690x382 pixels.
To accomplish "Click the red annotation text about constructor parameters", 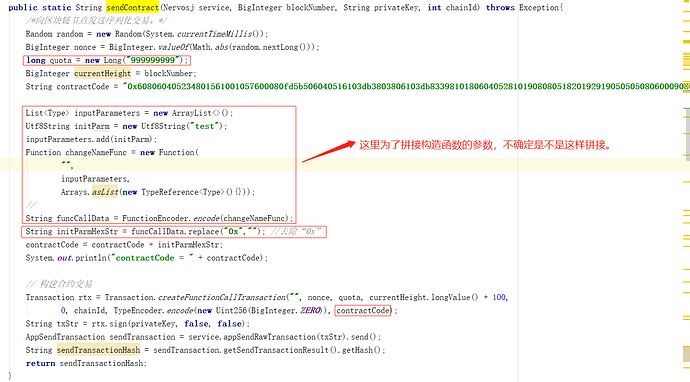I will (x=485, y=145).
